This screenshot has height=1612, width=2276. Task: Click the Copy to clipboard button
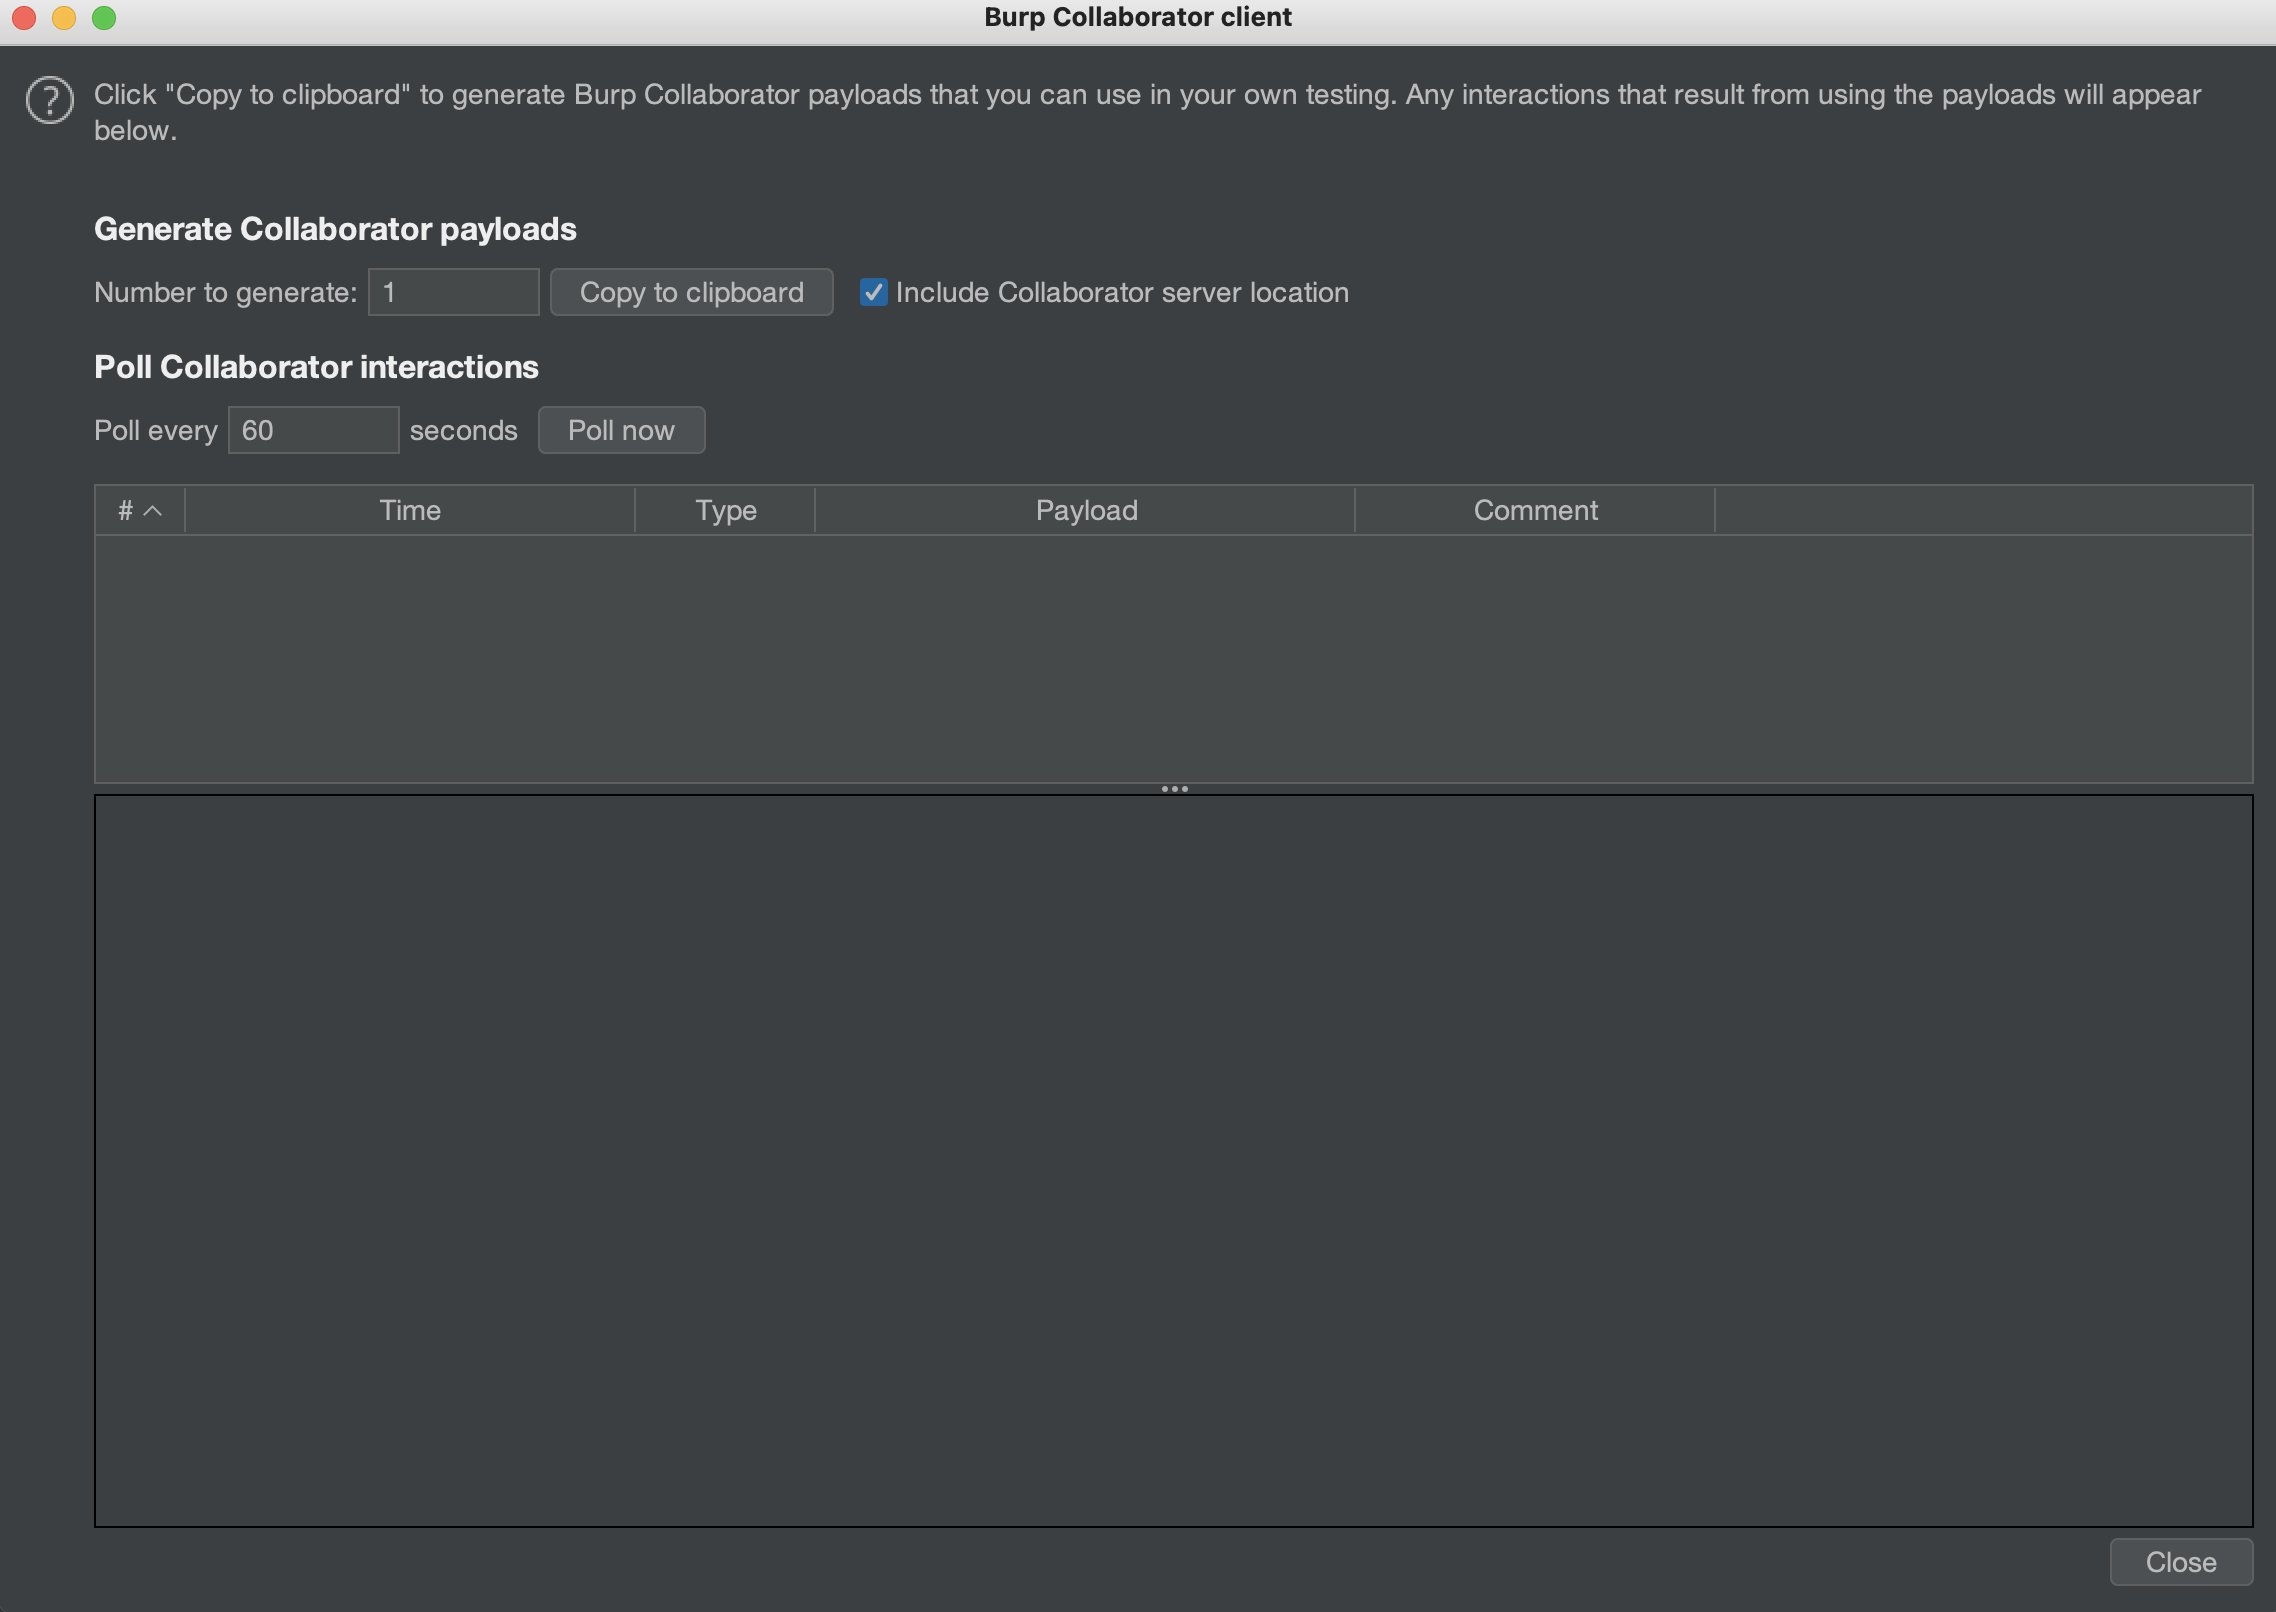[691, 292]
